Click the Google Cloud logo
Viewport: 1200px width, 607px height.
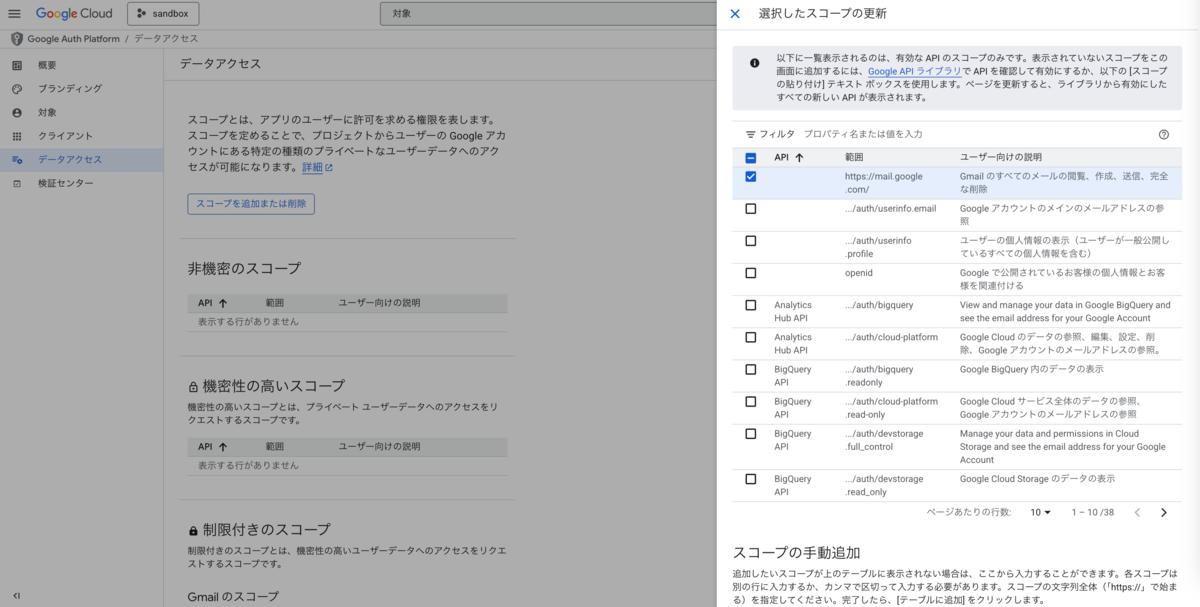(74, 14)
